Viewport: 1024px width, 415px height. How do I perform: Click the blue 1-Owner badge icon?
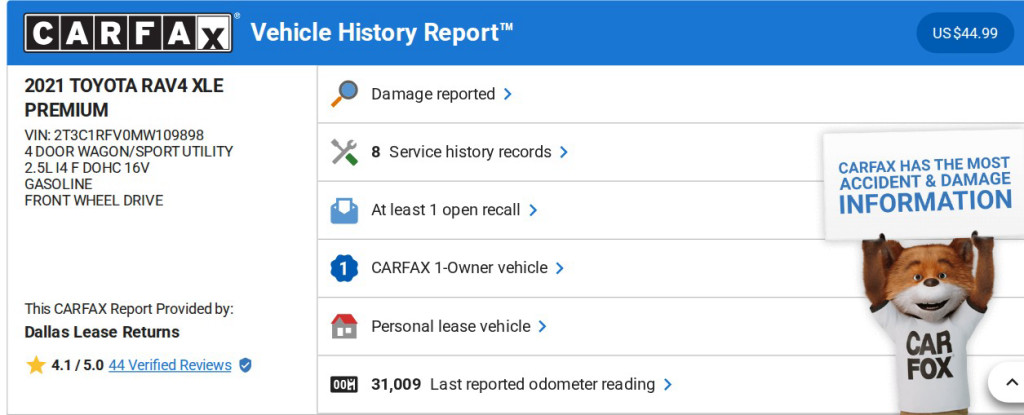[344, 268]
